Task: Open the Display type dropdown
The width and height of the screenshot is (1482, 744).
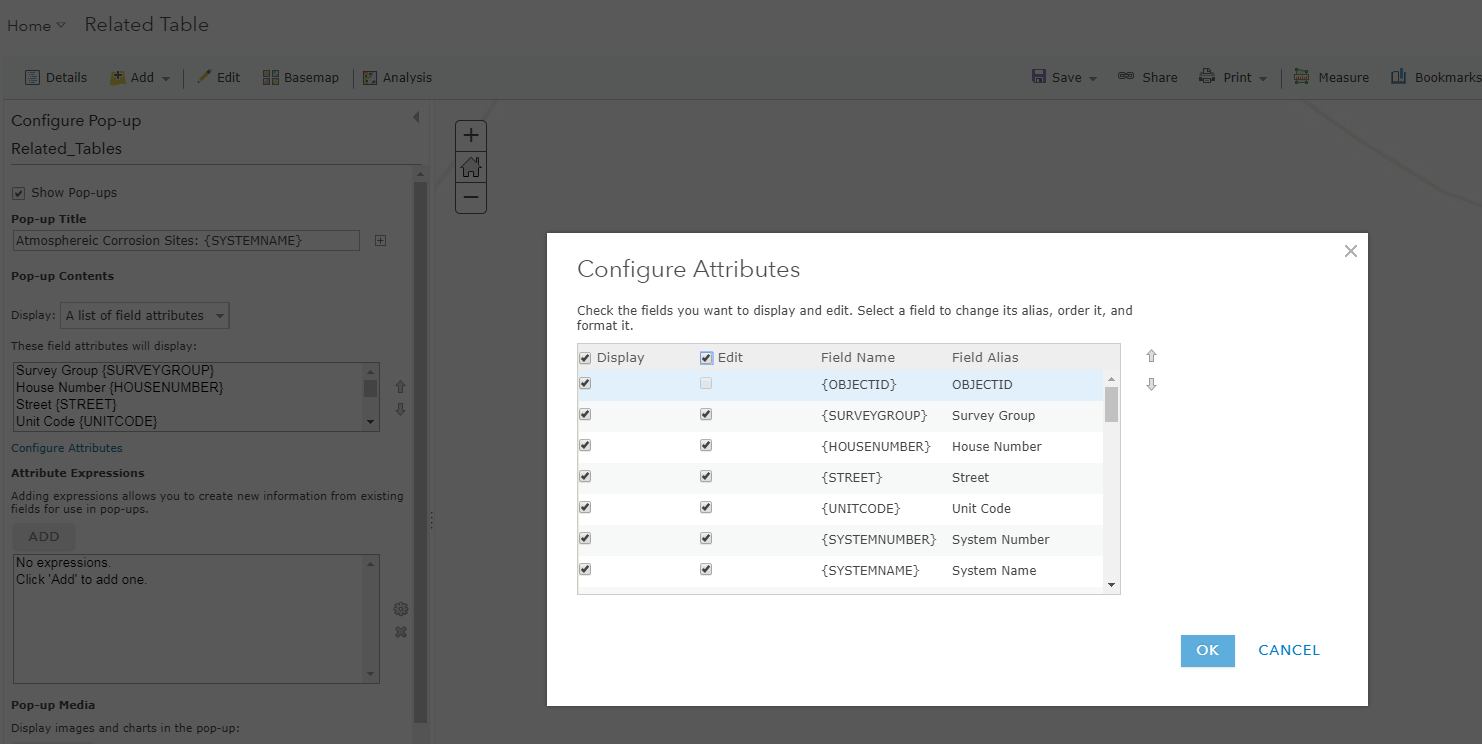Action: tap(145, 315)
